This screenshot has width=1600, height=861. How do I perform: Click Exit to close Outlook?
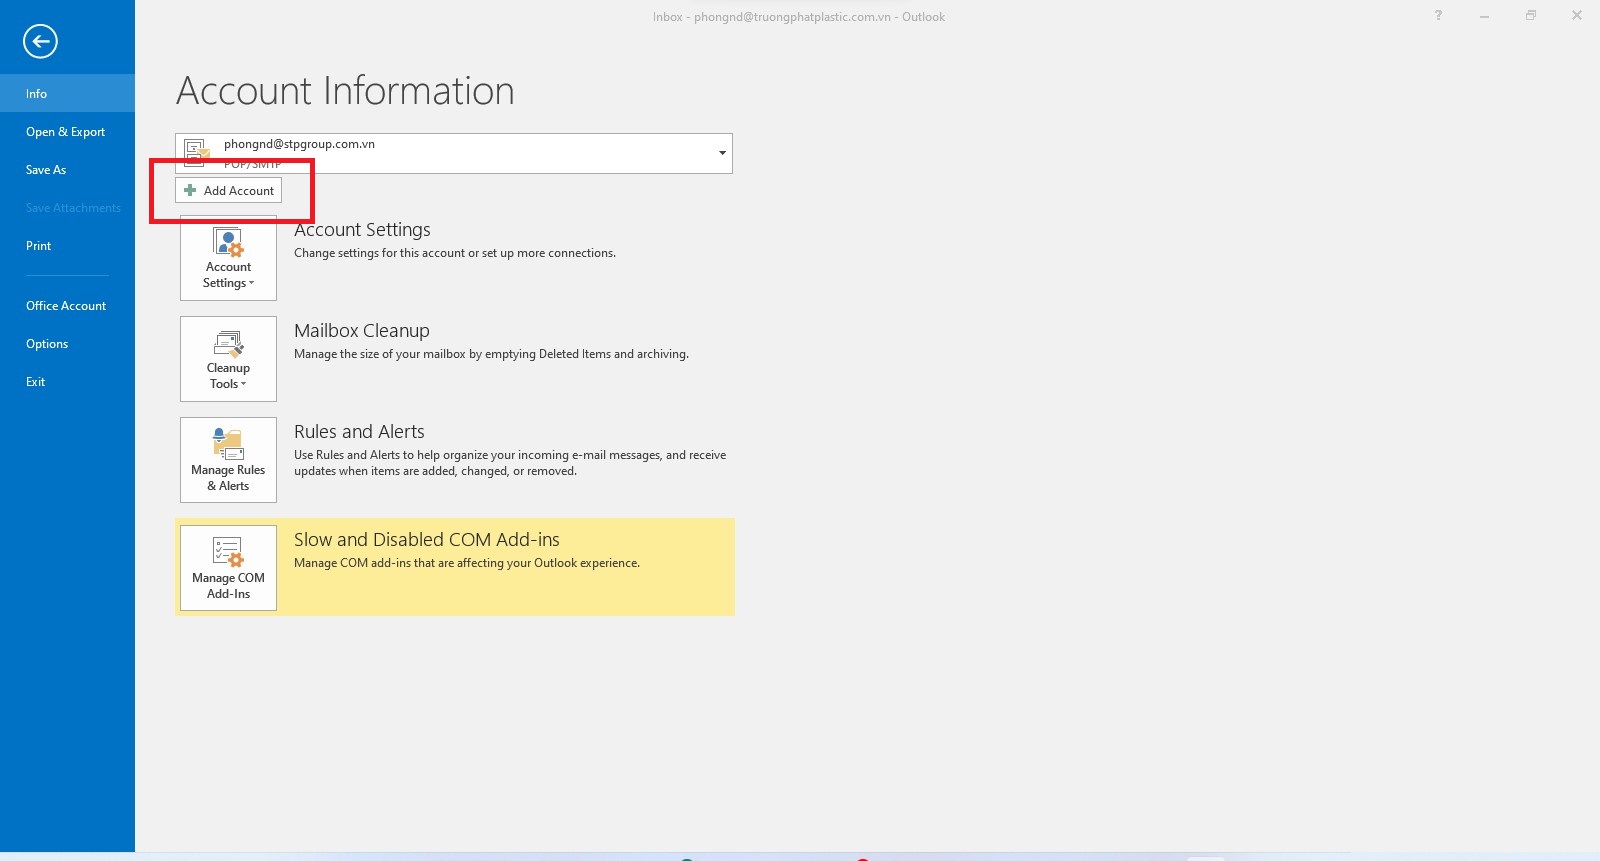click(x=35, y=381)
